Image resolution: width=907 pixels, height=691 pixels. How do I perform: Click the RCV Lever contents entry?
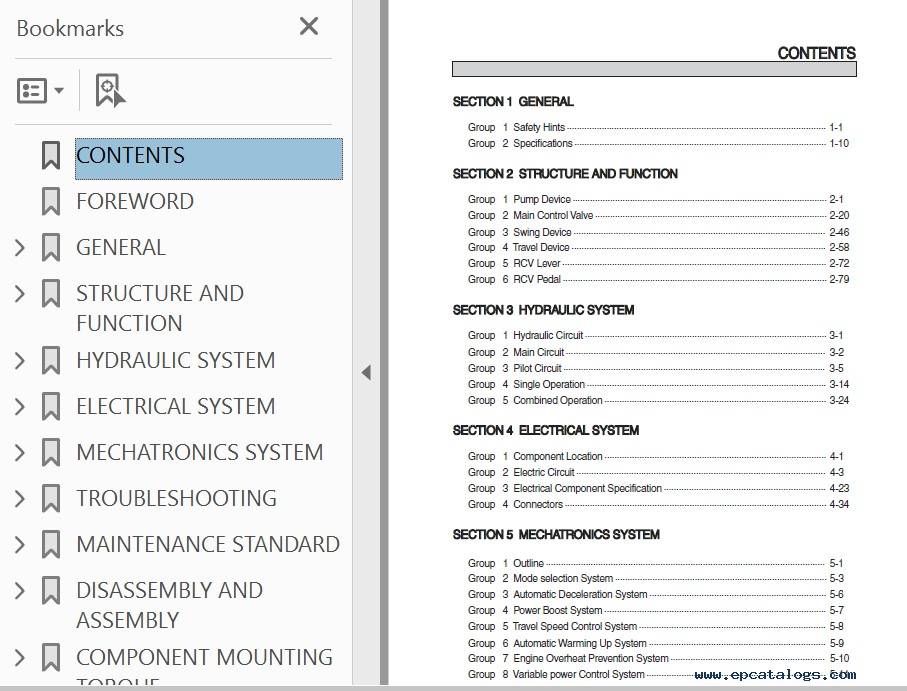(658, 264)
